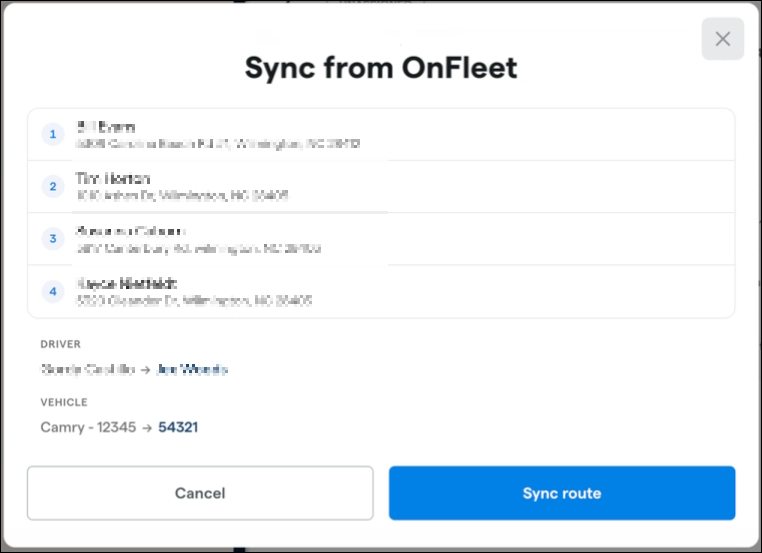Click the DRIVER section label
Viewport: 762px width, 553px height.
pos(61,344)
